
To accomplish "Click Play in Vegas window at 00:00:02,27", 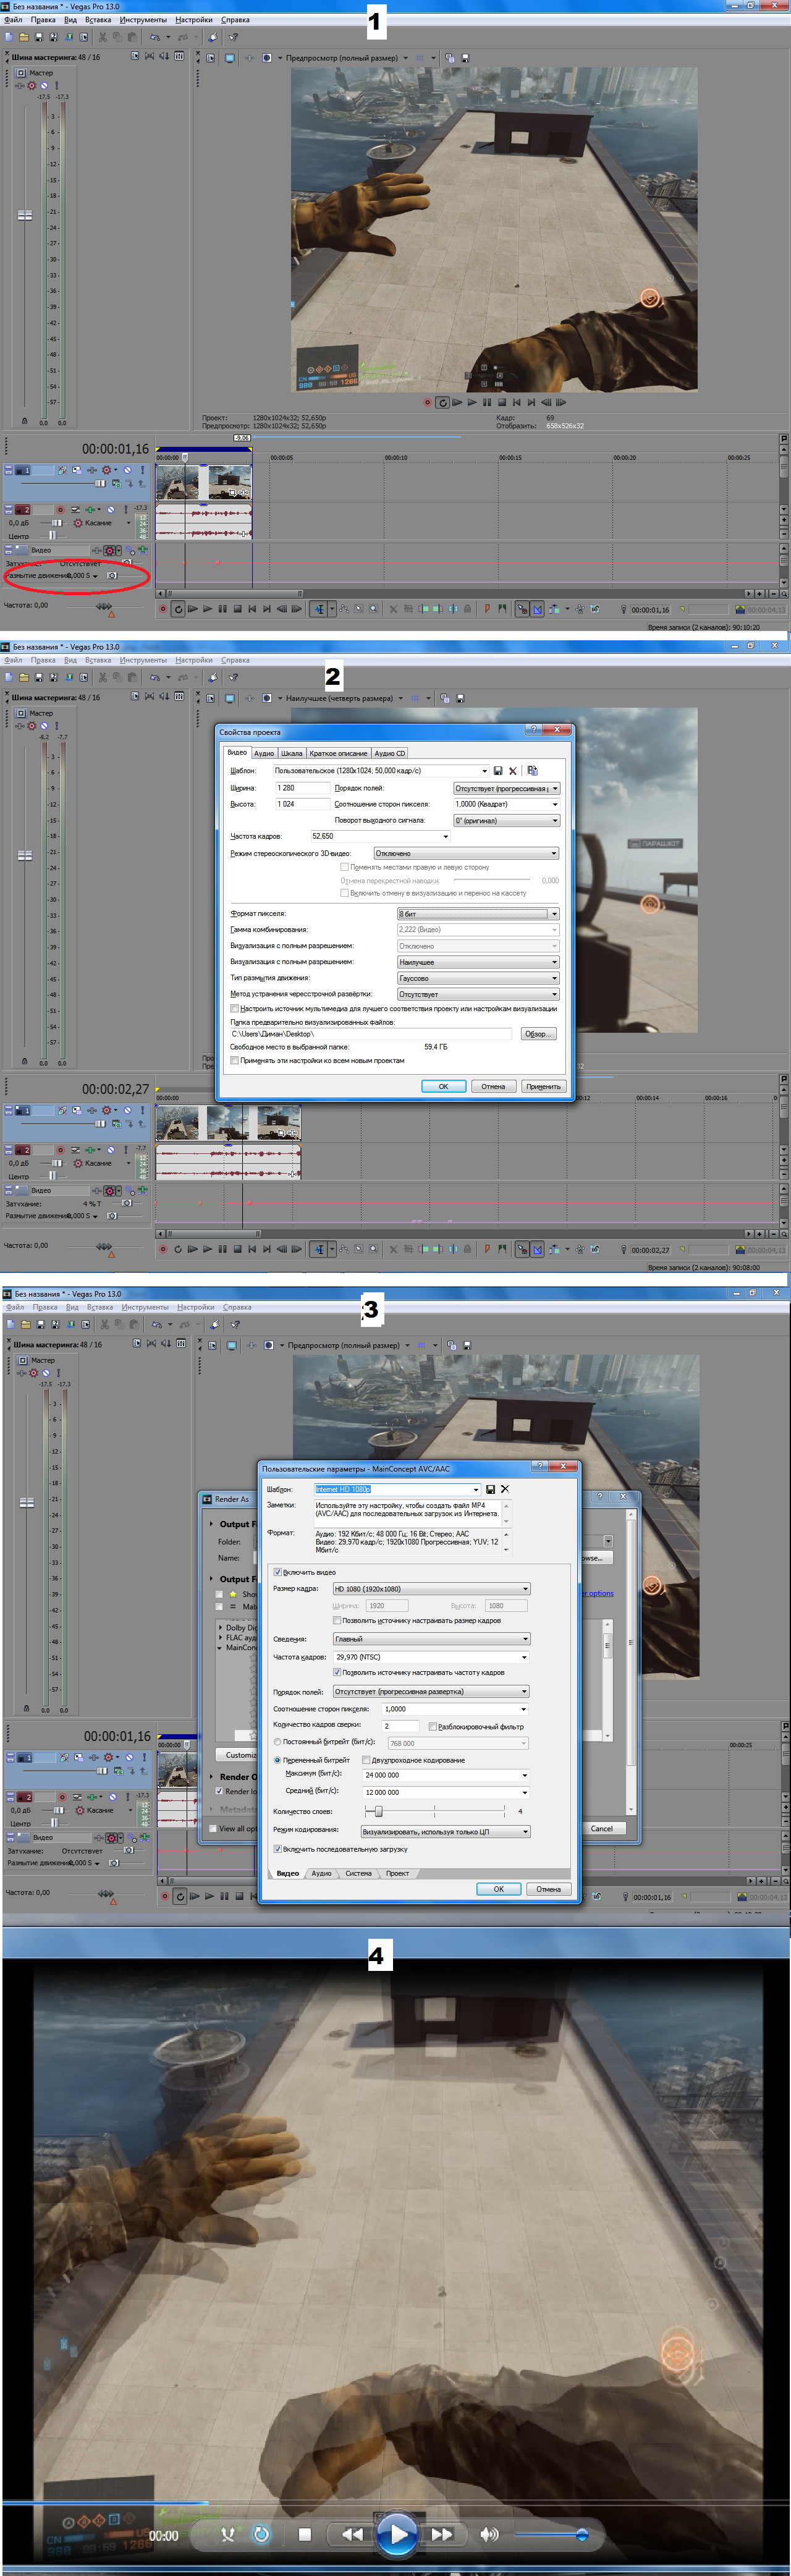I will point(207,1249).
